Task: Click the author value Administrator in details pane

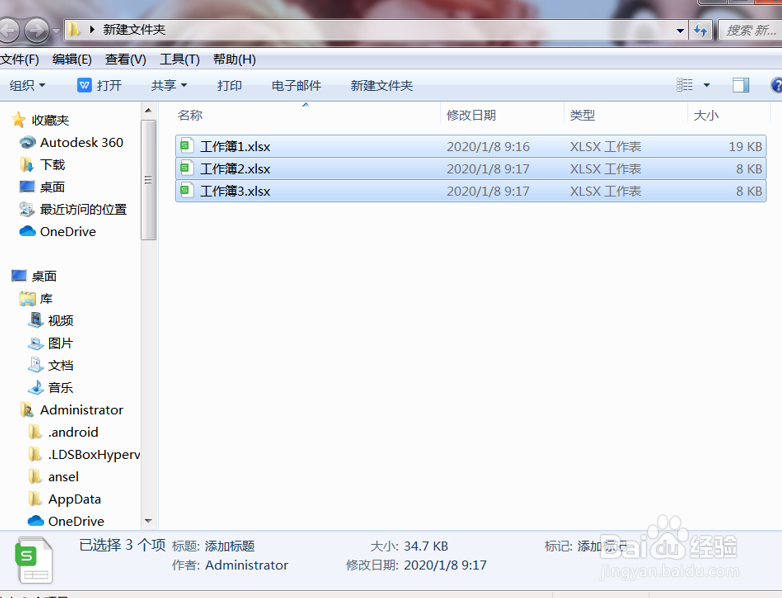Action: click(246, 565)
